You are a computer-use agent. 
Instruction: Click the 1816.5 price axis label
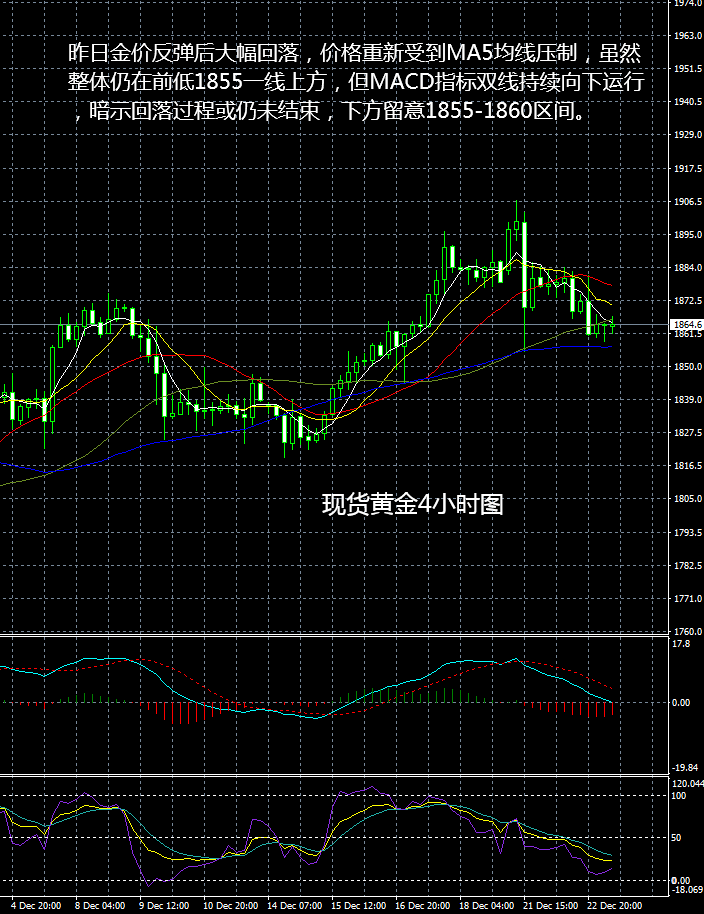(688, 465)
